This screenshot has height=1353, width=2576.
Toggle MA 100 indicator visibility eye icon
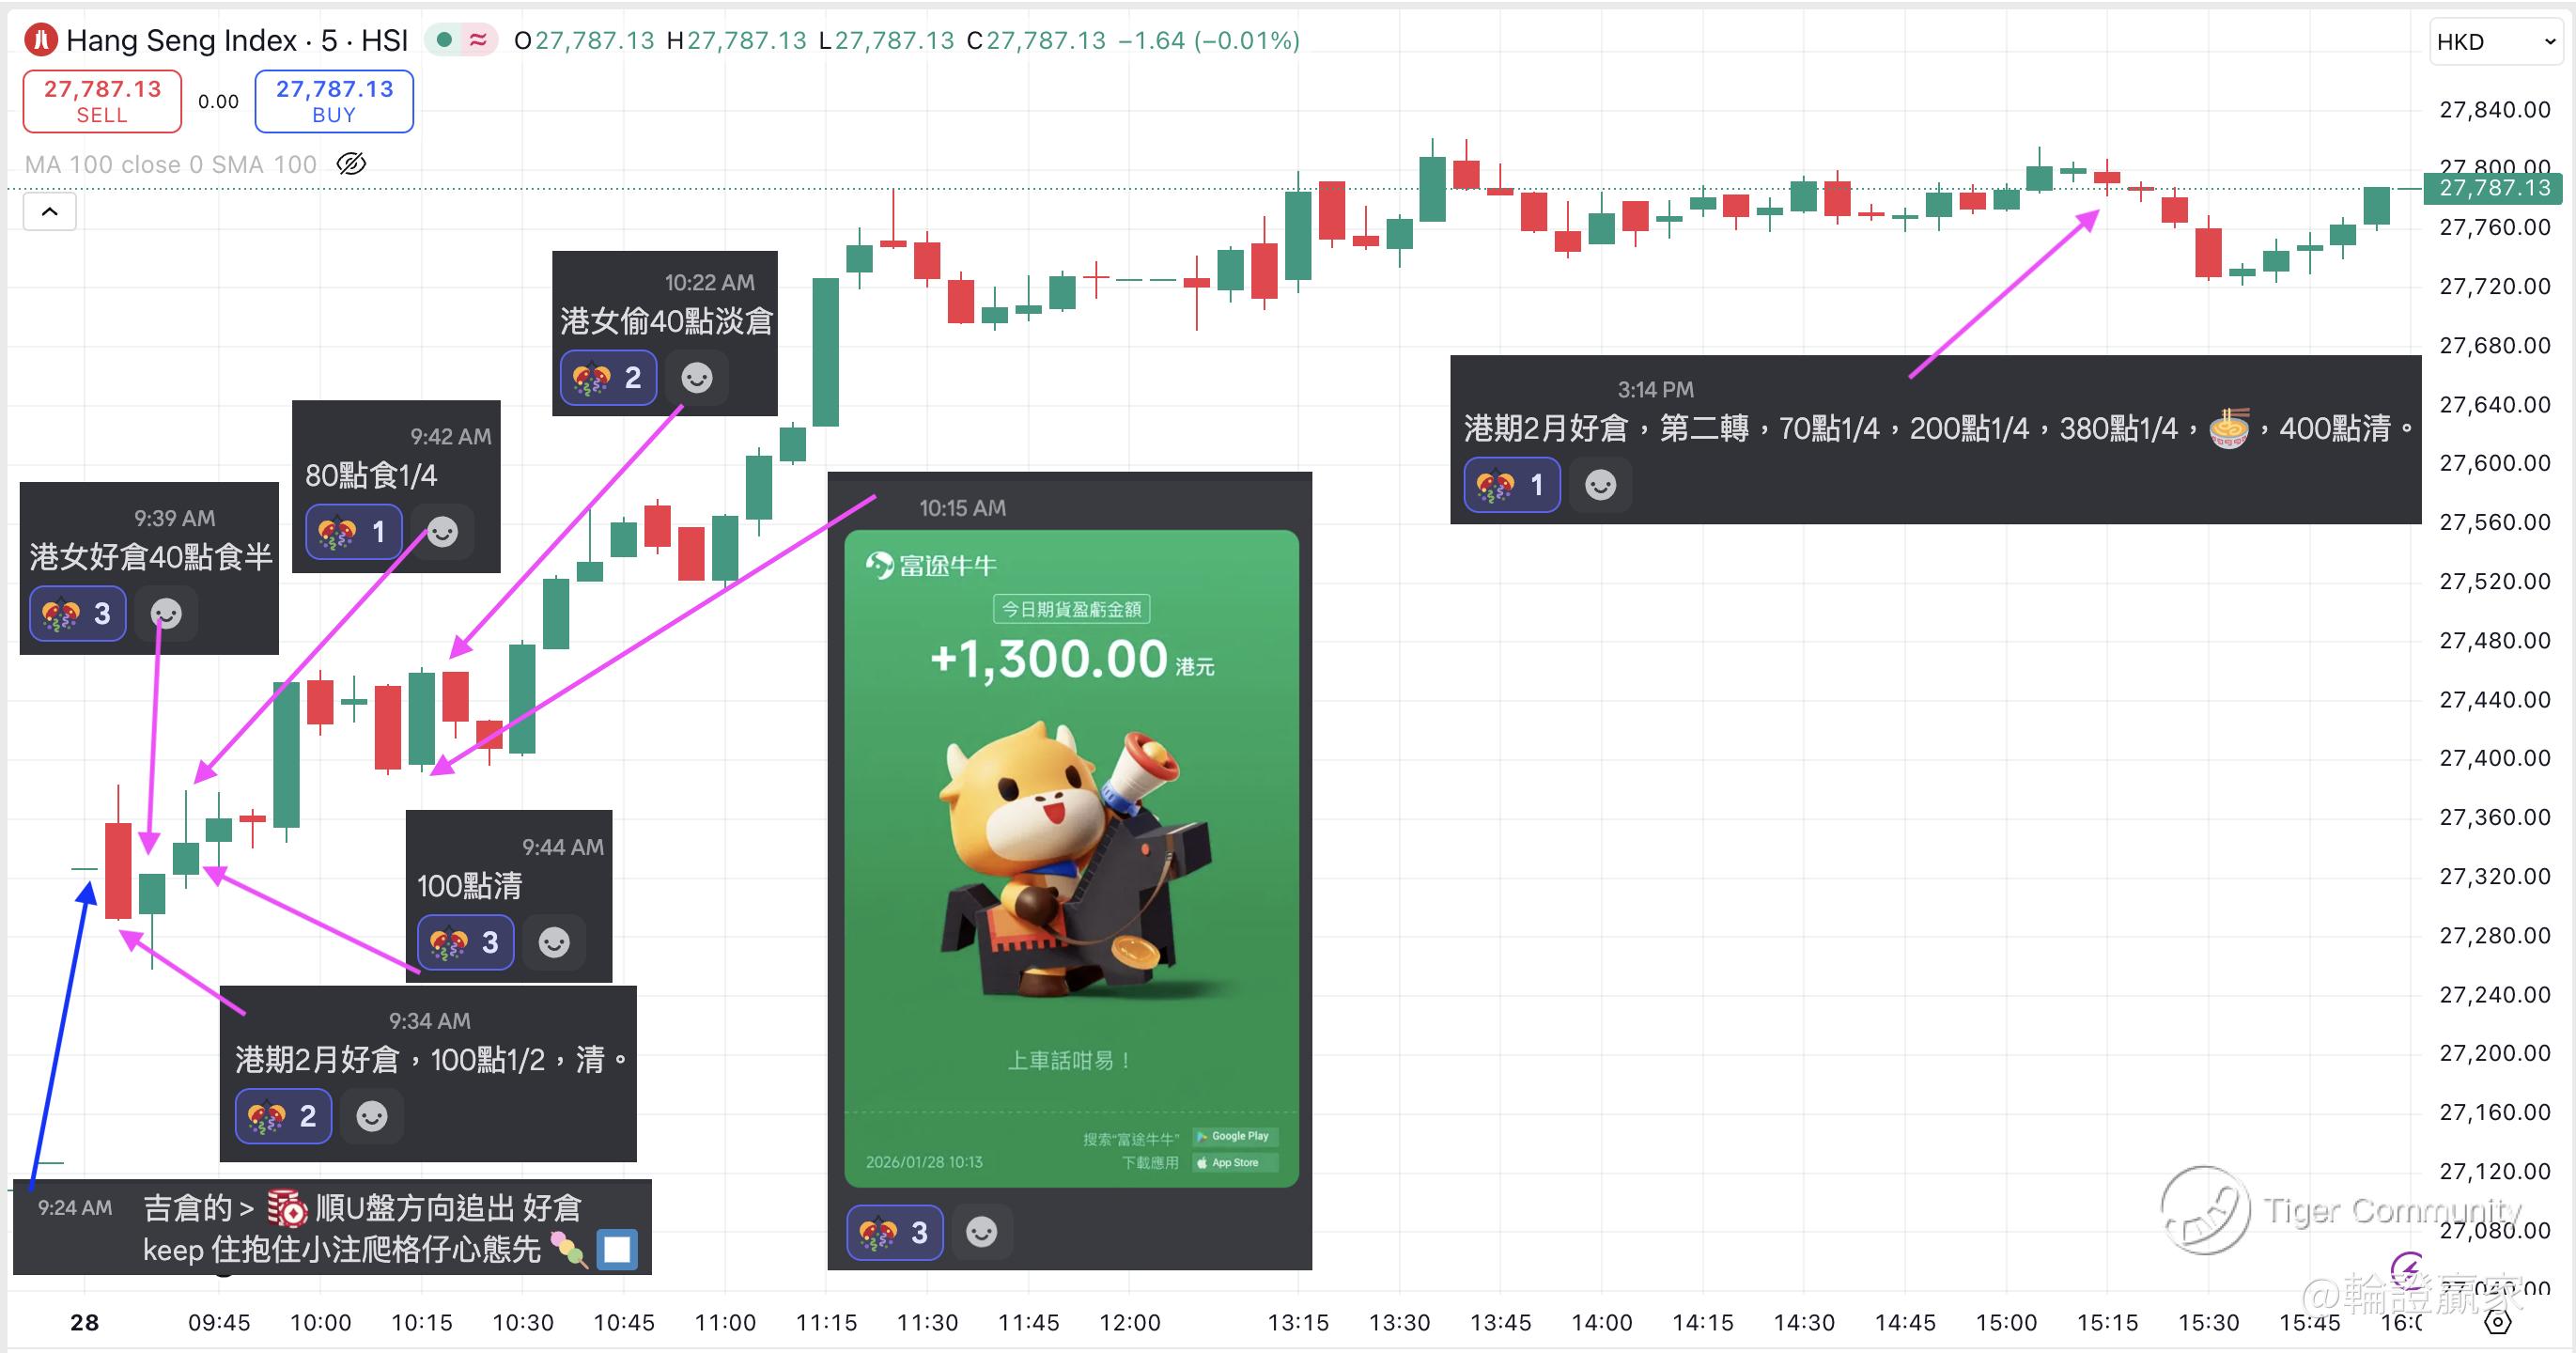tap(351, 164)
